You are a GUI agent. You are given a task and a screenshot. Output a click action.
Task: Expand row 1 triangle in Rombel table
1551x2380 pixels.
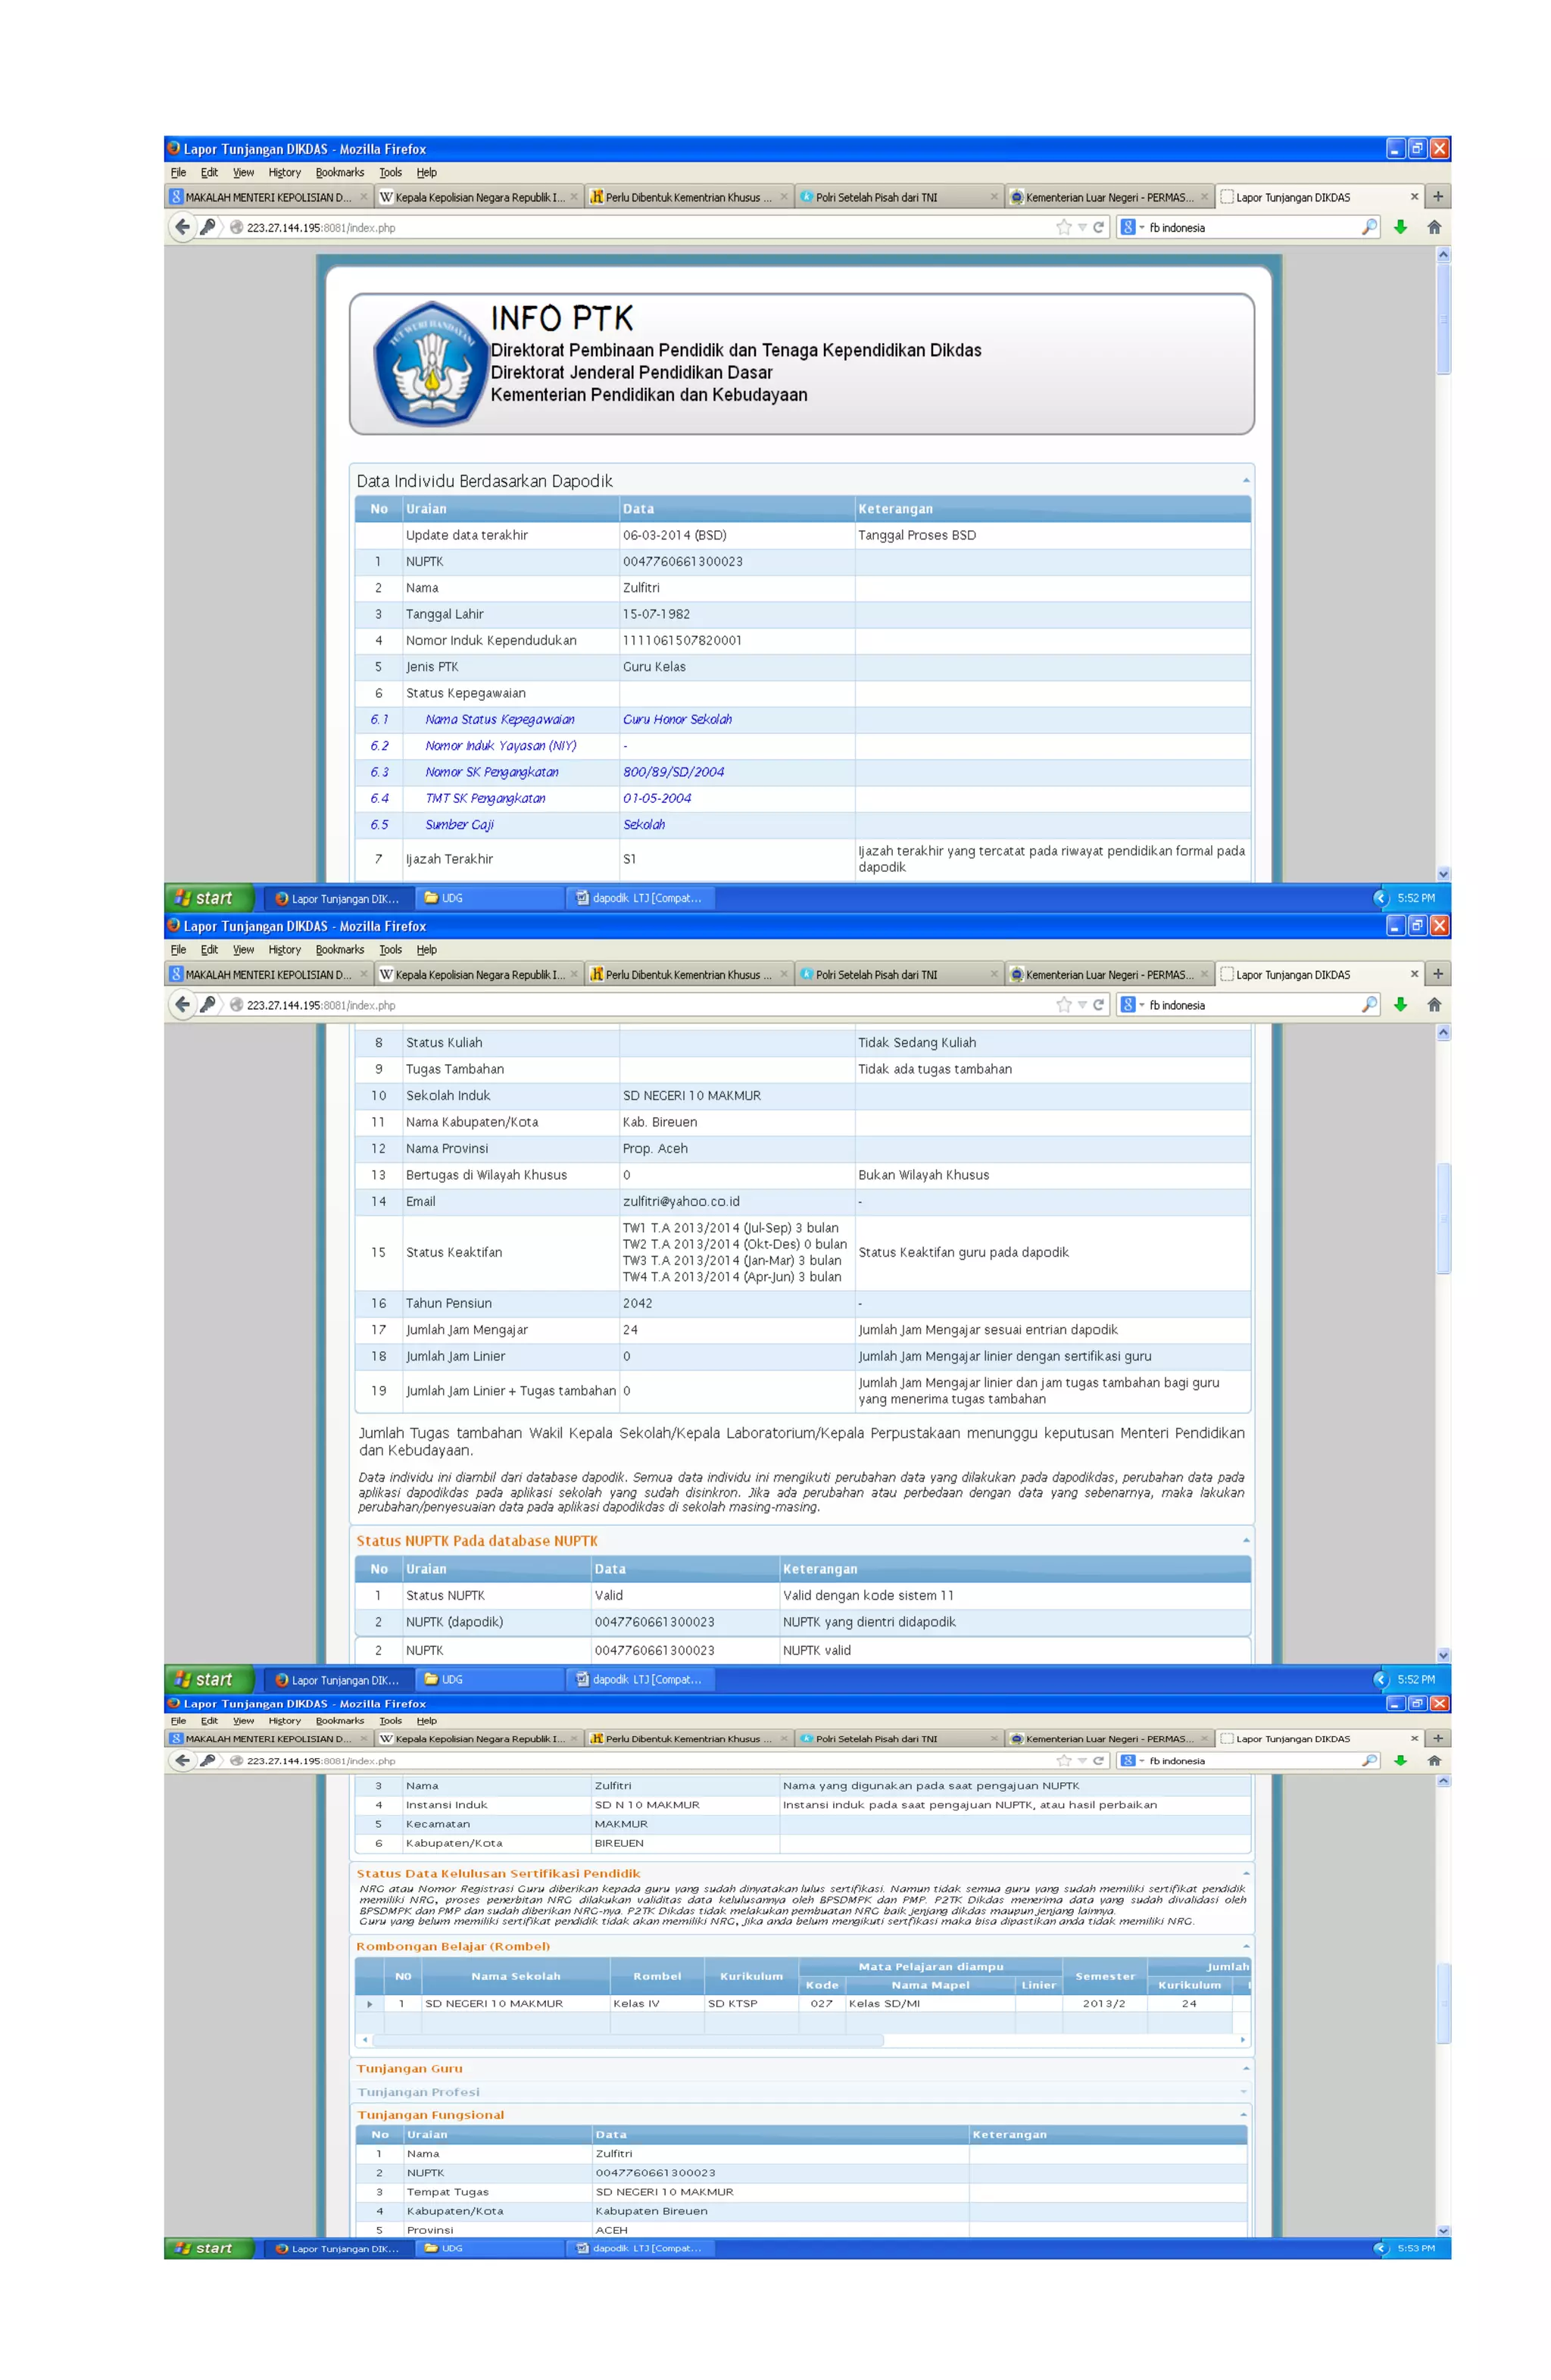pyautogui.click(x=369, y=2003)
